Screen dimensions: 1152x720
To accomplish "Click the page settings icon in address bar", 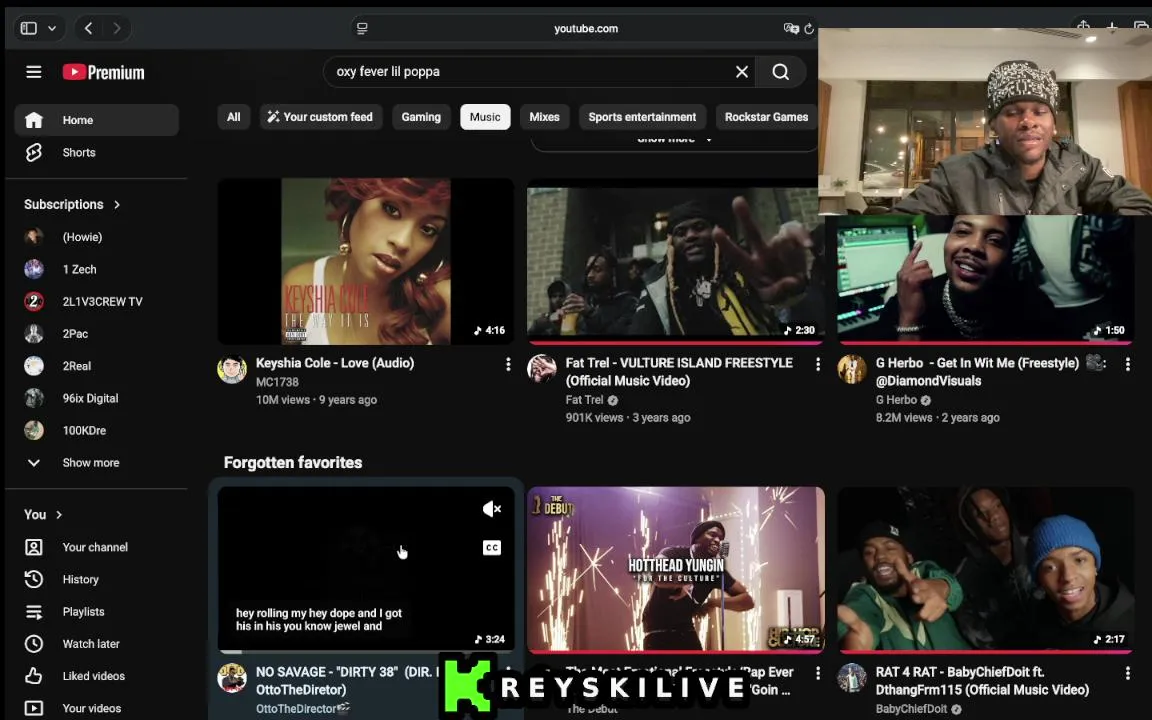I will coord(362,29).
